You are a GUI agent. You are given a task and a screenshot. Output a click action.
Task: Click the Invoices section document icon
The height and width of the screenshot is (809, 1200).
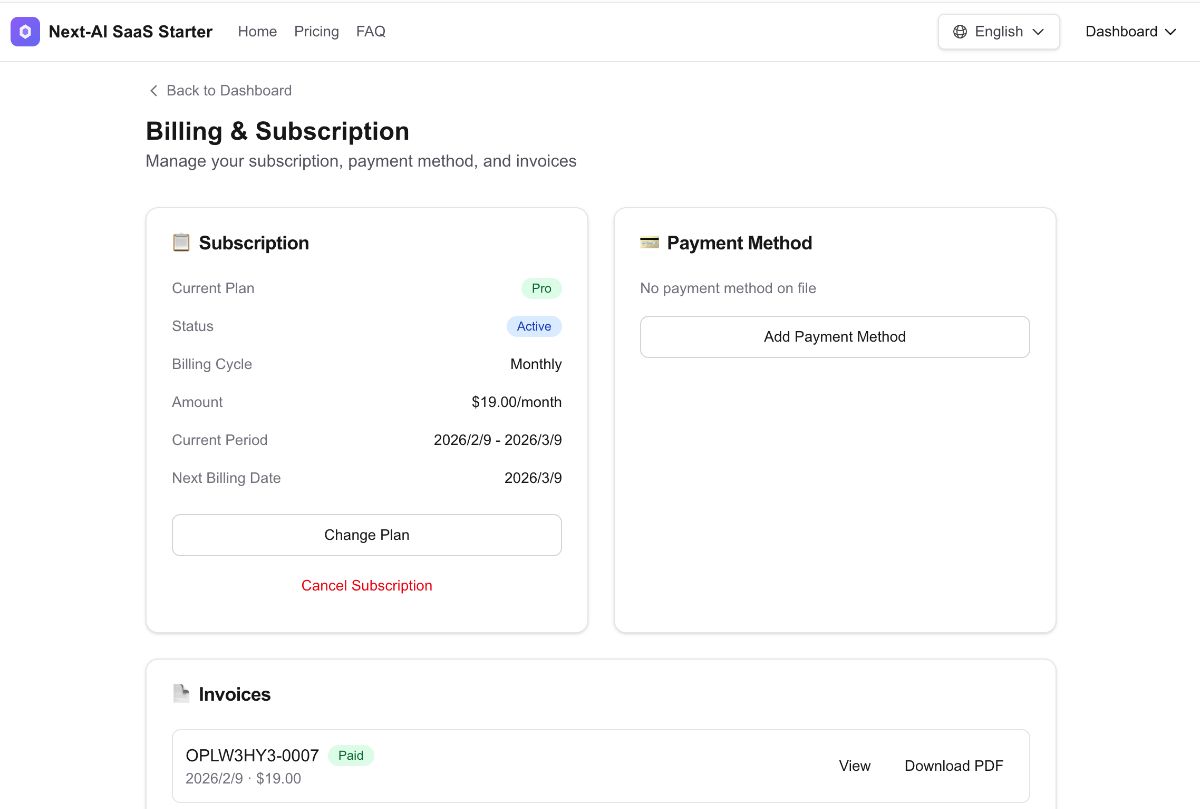coord(181,693)
